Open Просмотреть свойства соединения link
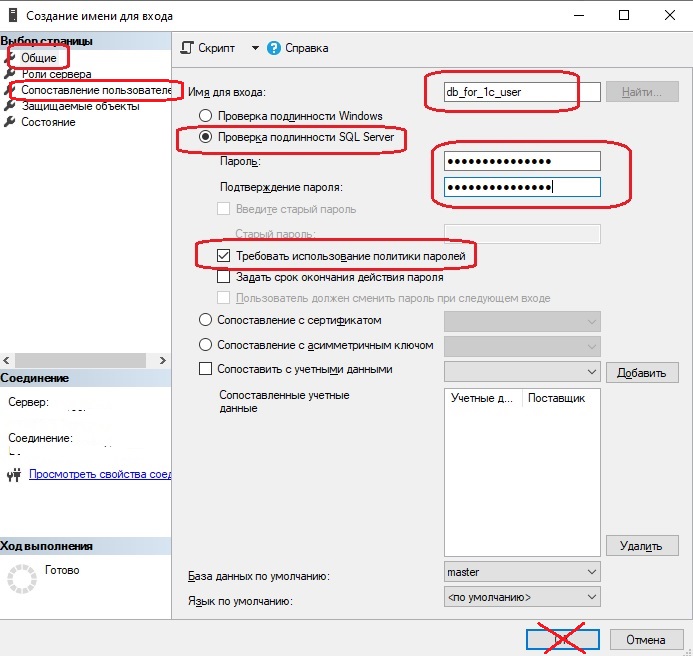This screenshot has width=693, height=656. tap(100, 474)
